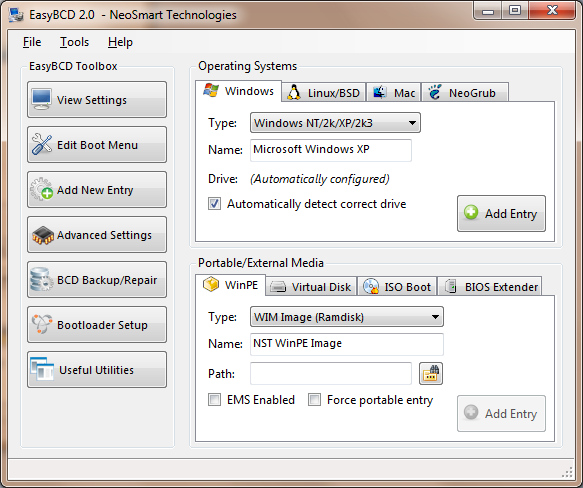Open the Windows Type dropdown

coord(335,123)
